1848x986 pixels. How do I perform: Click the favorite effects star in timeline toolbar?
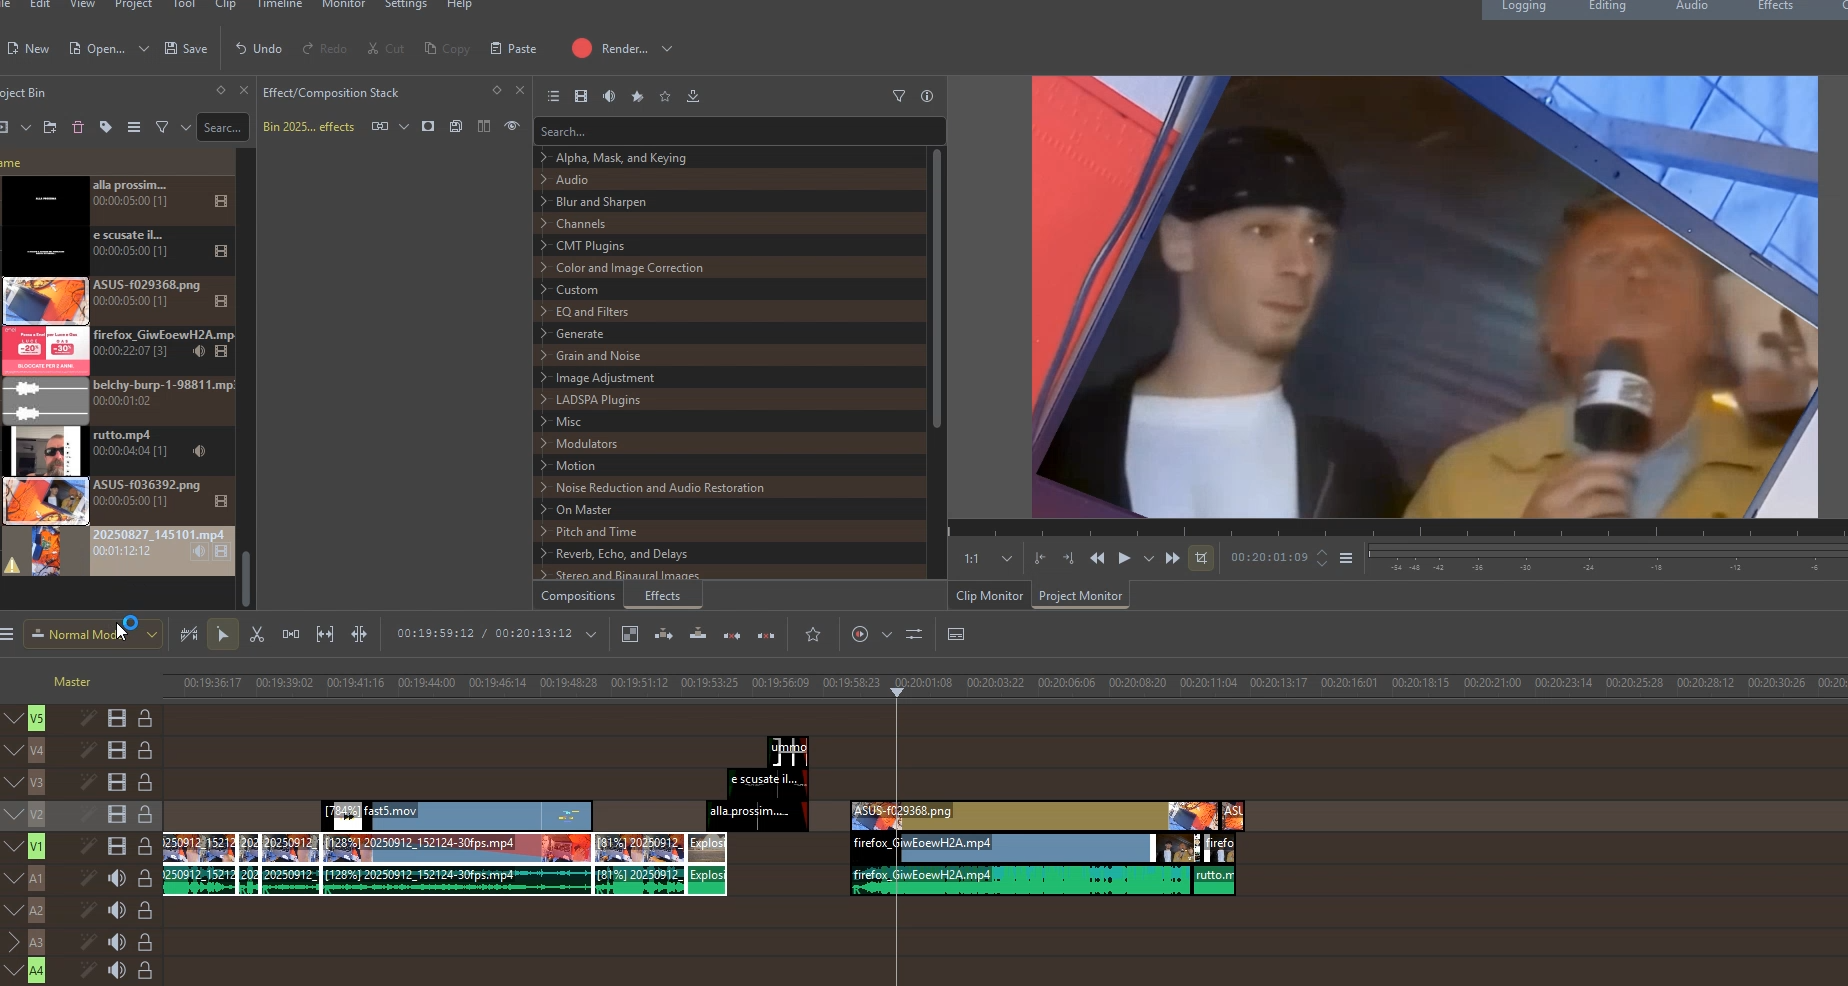pyautogui.click(x=813, y=634)
